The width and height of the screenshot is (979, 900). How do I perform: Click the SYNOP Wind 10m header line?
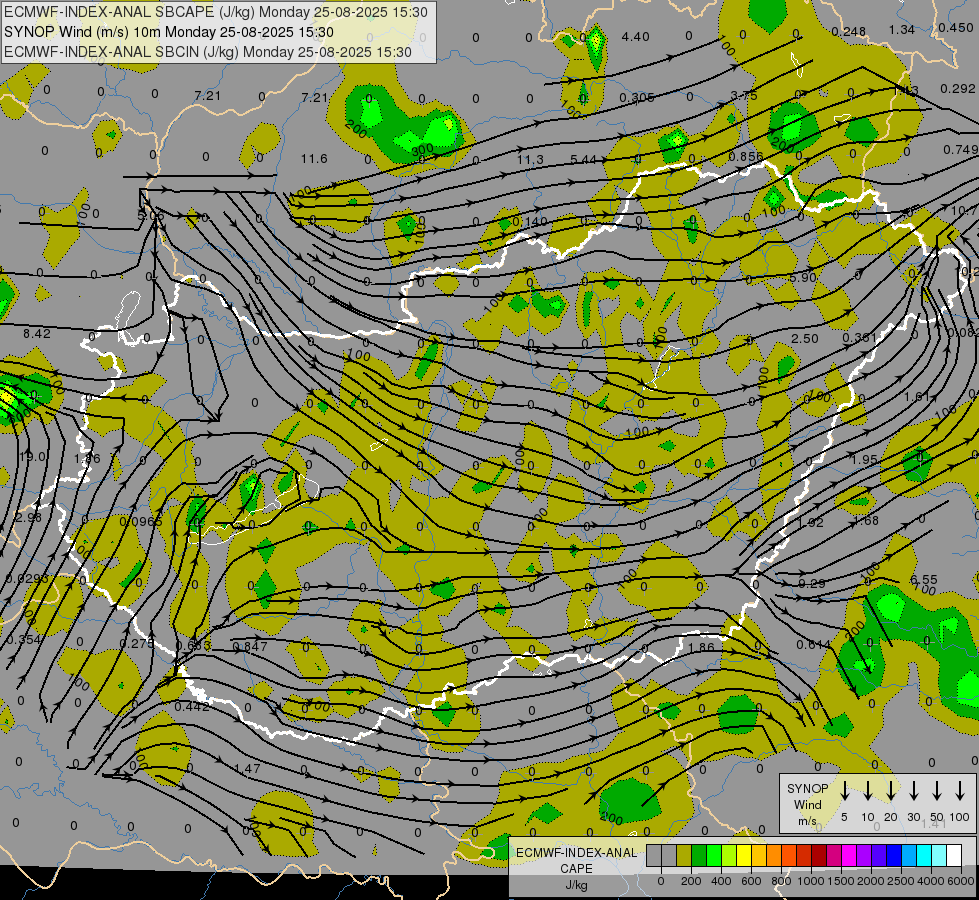click(169, 32)
